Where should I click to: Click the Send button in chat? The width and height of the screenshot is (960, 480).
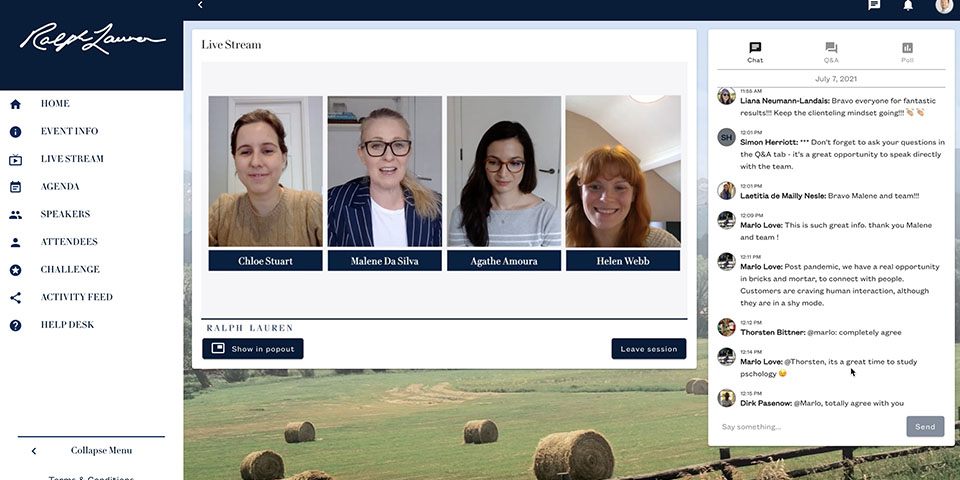(x=925, y=427)
